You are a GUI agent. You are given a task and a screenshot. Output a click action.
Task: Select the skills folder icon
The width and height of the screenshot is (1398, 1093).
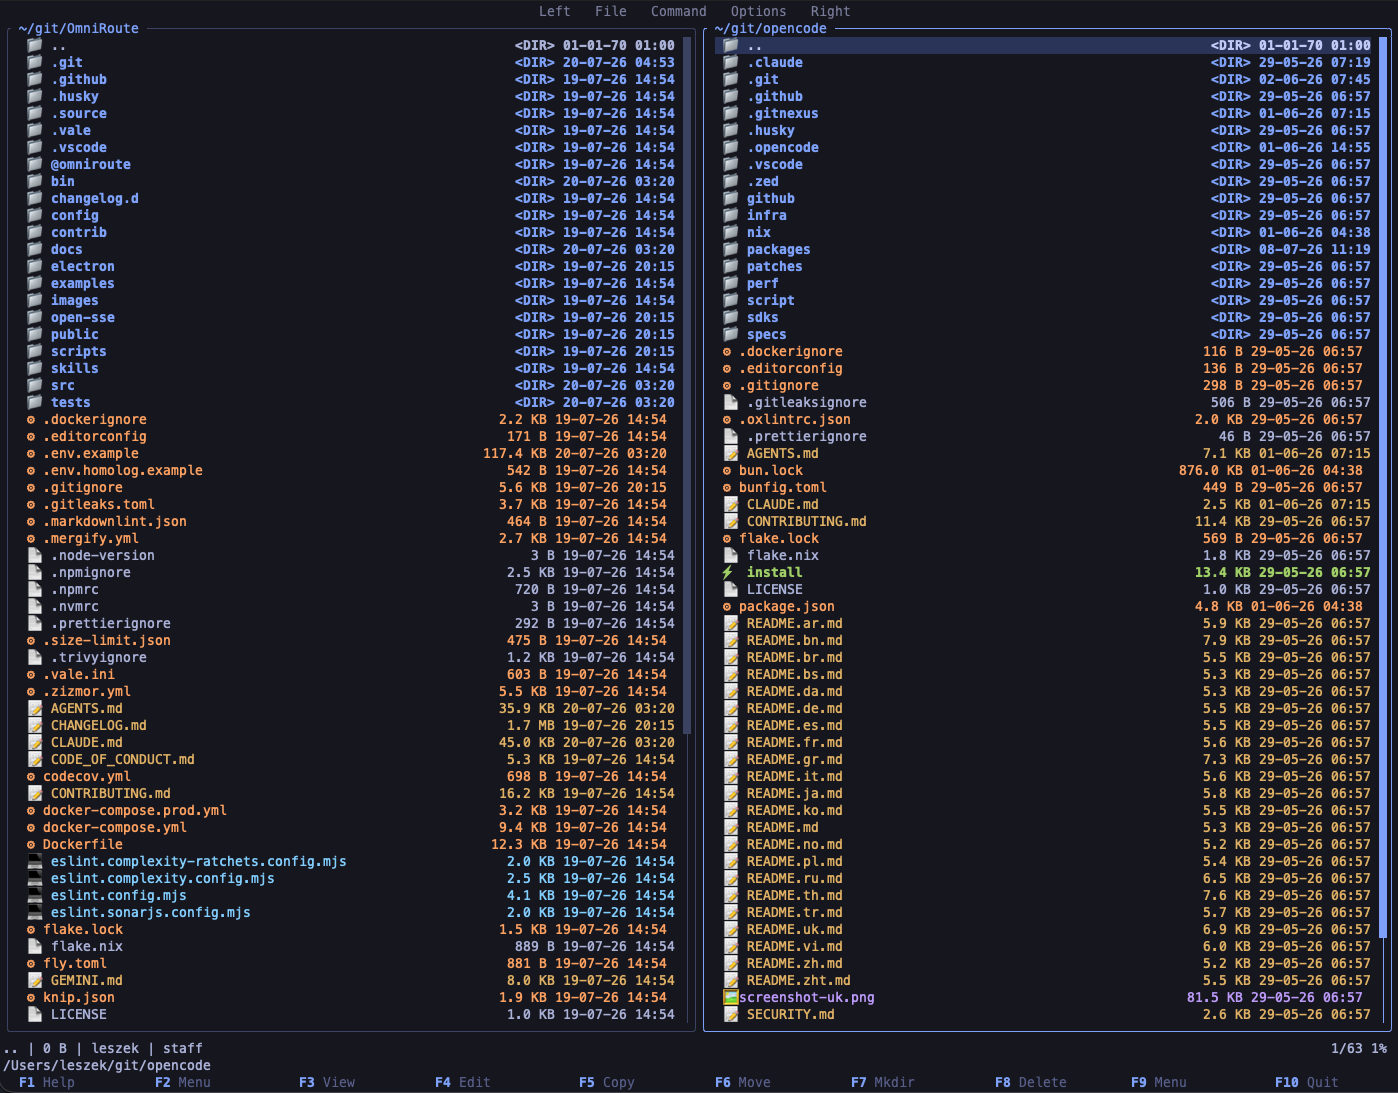pyautogui.click(x=35, y=368)
